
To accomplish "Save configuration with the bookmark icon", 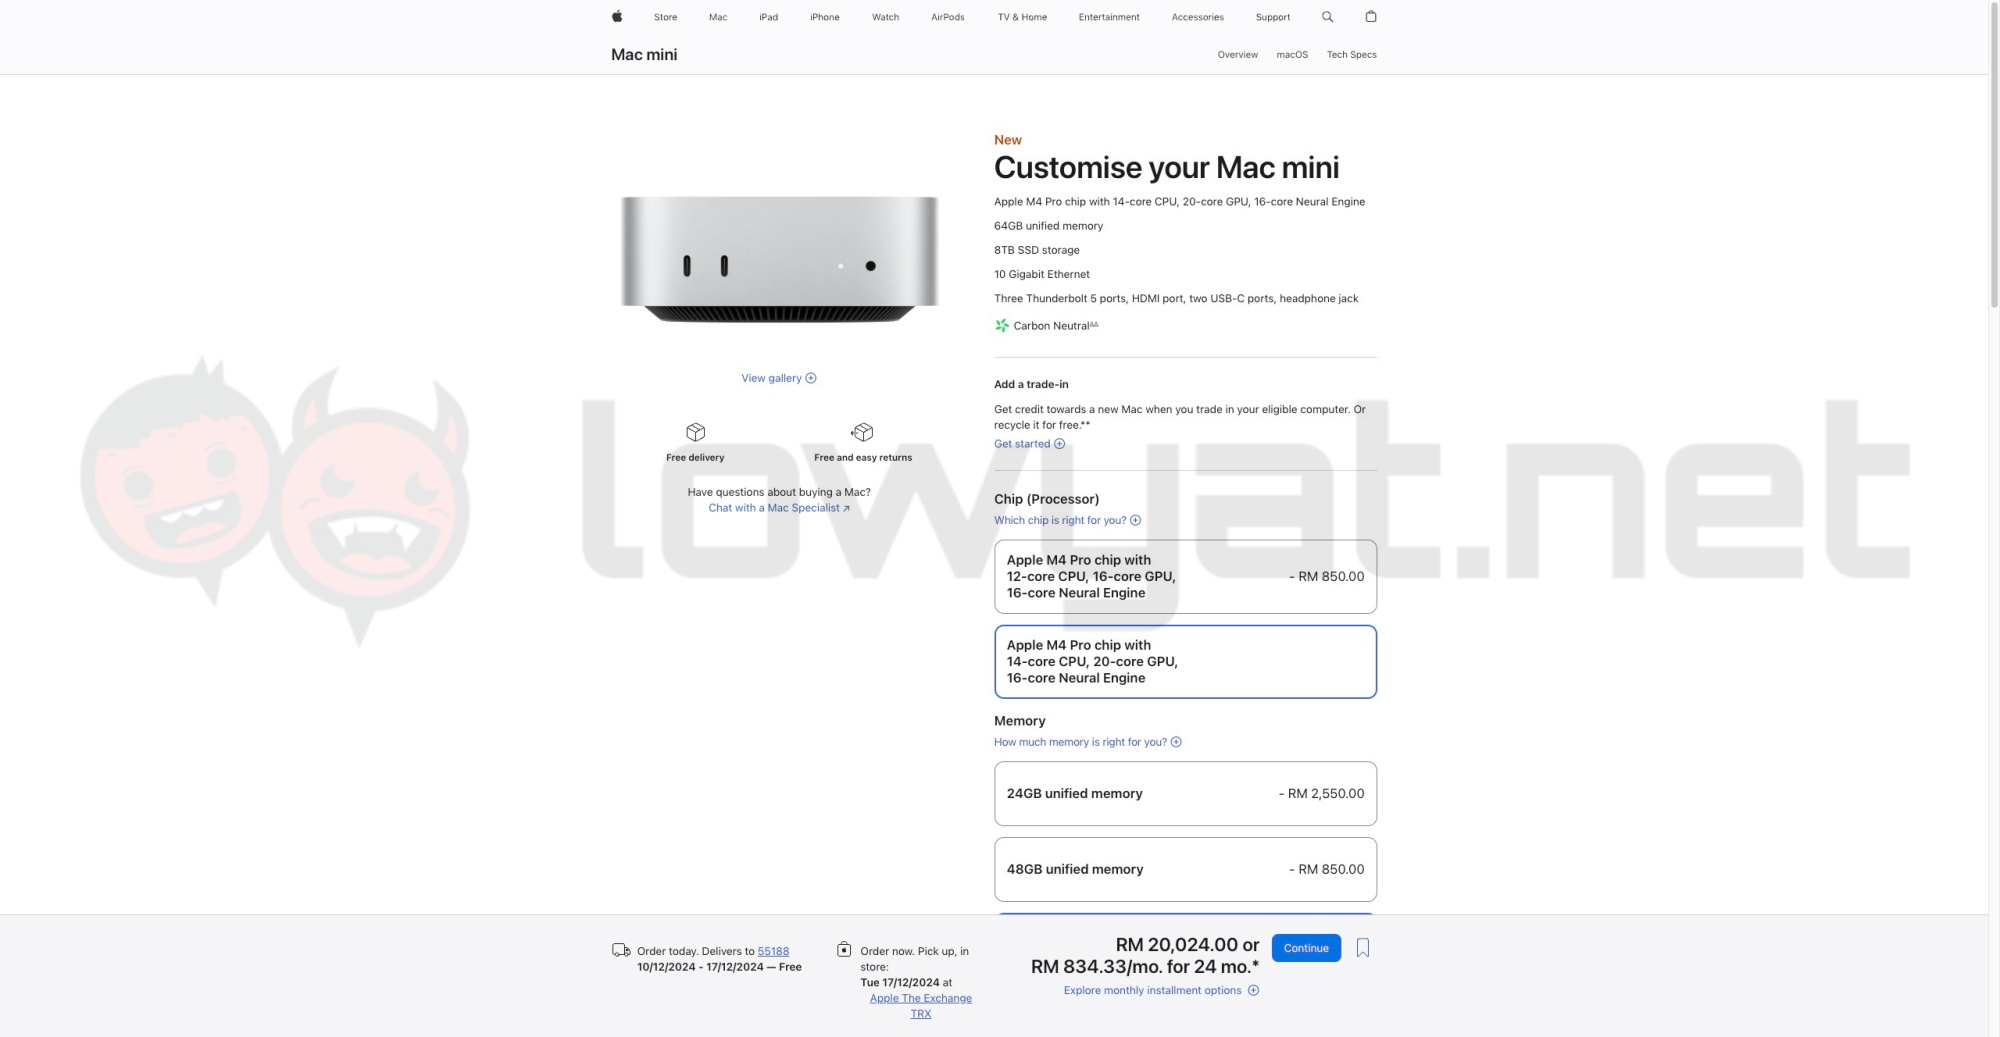I will tap(1363, 948).
